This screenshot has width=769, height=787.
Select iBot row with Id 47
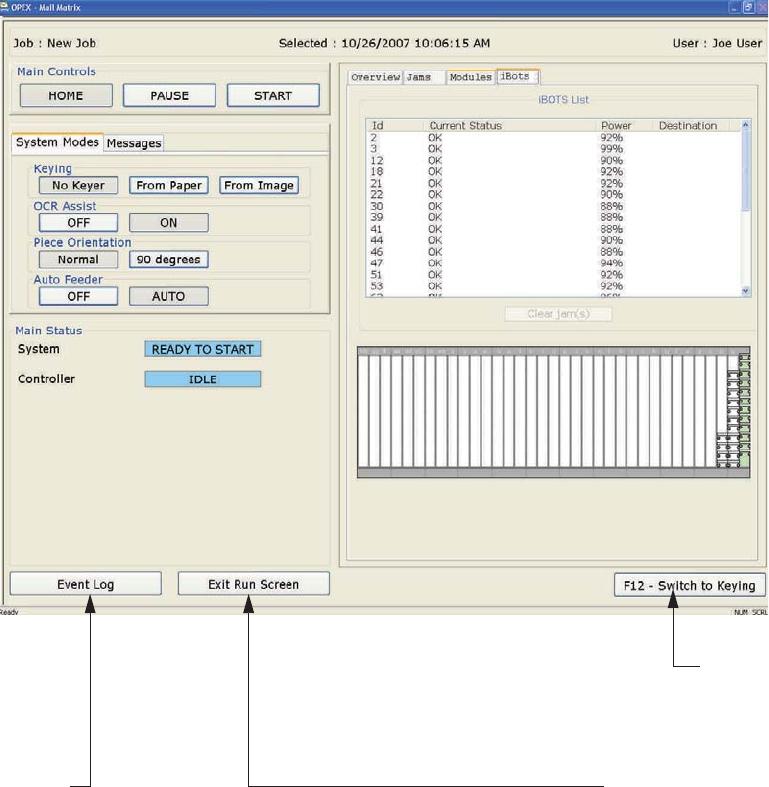tap(554, 263)
